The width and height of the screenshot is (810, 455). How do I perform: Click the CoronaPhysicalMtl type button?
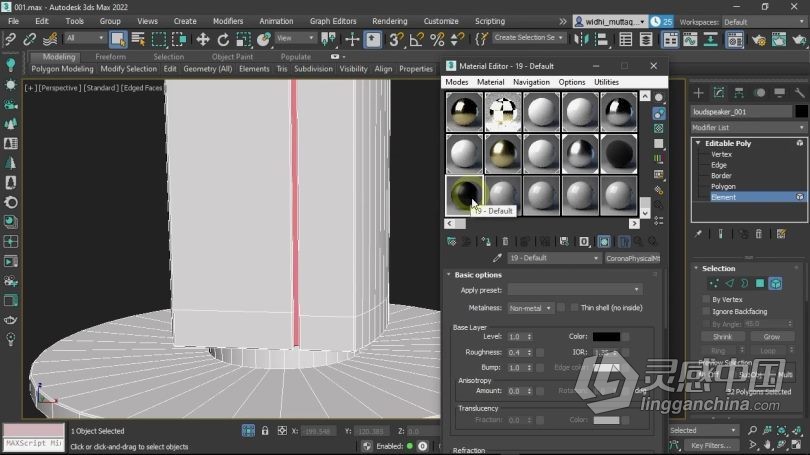[633, 258]
